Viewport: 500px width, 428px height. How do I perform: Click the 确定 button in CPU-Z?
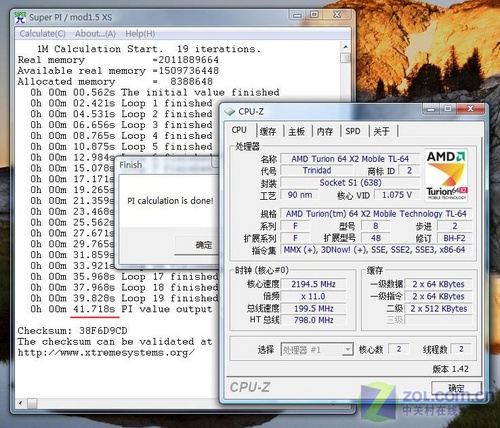pos(456,389)
